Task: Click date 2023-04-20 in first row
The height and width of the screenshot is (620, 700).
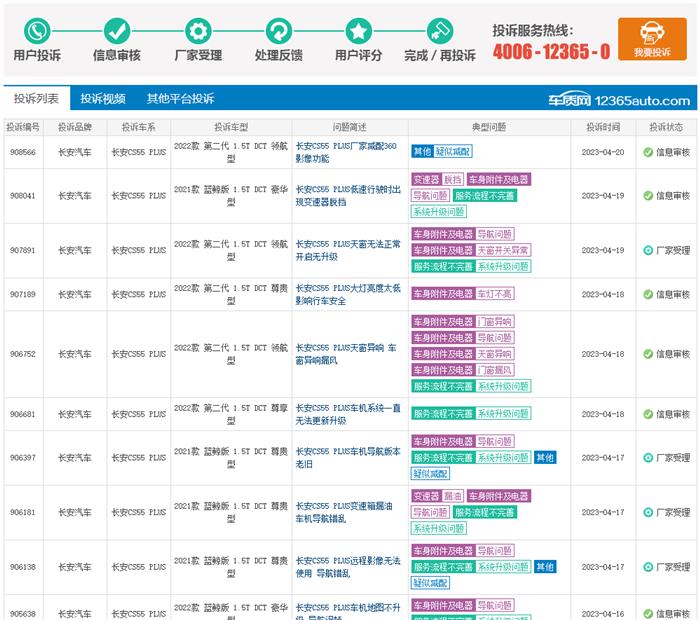Action: [x=603, y=152]
